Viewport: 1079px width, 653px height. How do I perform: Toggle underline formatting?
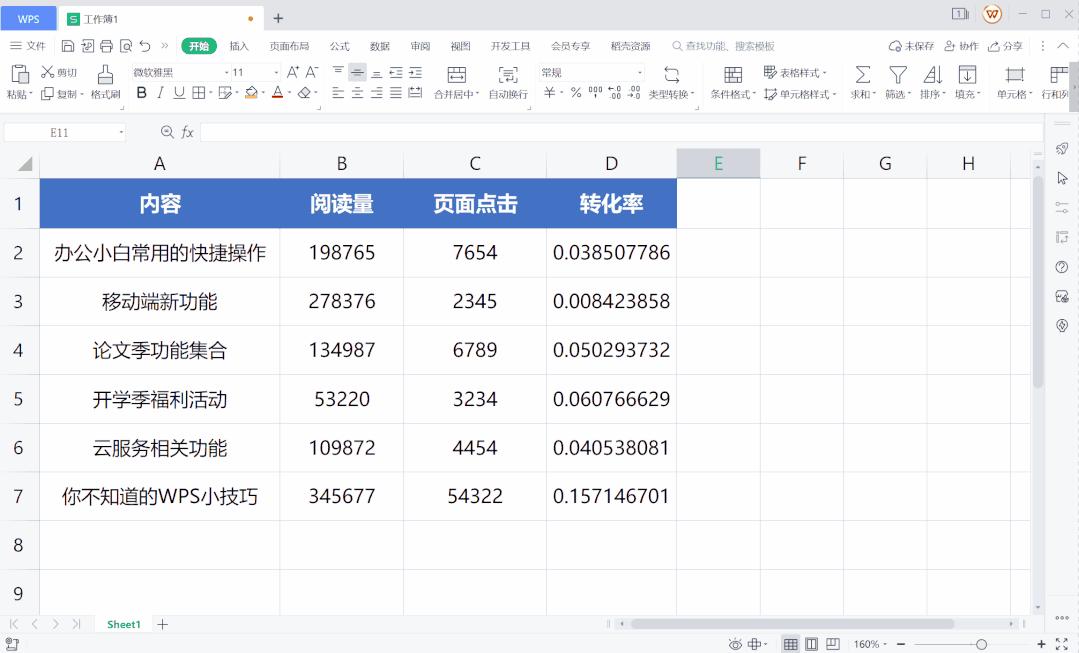179,91
